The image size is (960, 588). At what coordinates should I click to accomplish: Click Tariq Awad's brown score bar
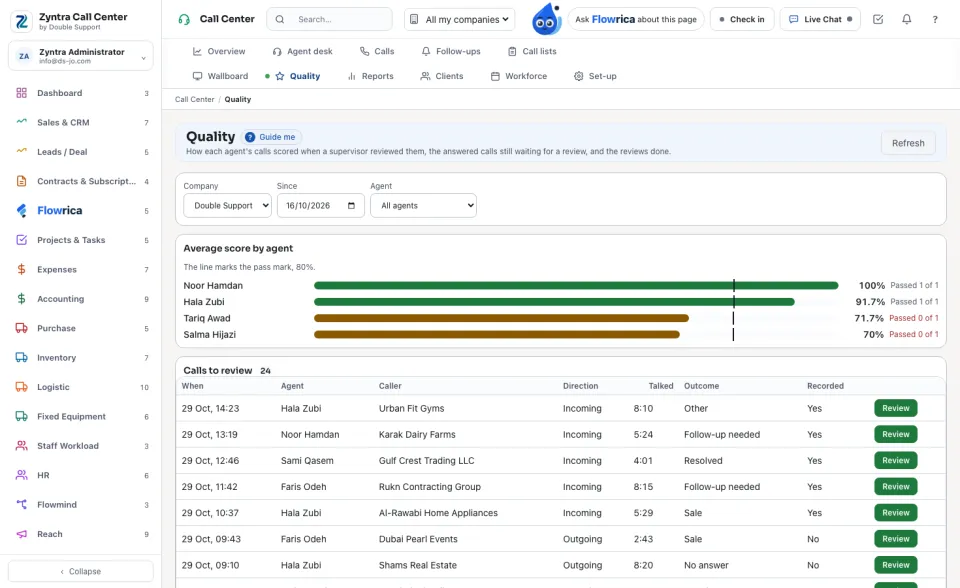point(501,318)
